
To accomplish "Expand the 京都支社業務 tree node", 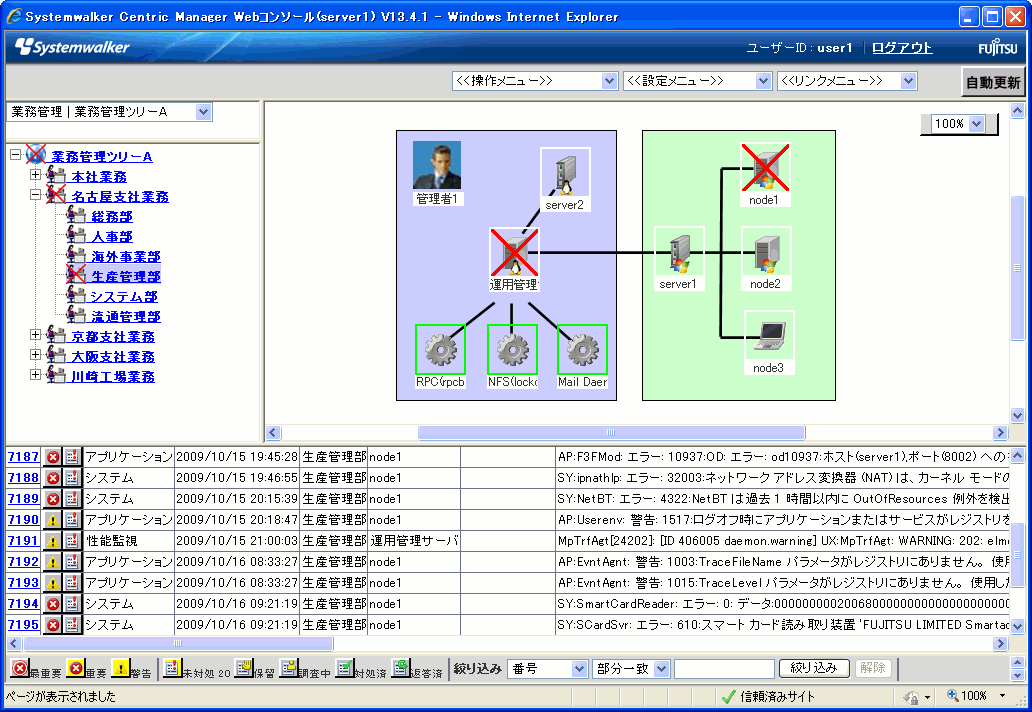I will pyautogui.click(x=36, y=335).
